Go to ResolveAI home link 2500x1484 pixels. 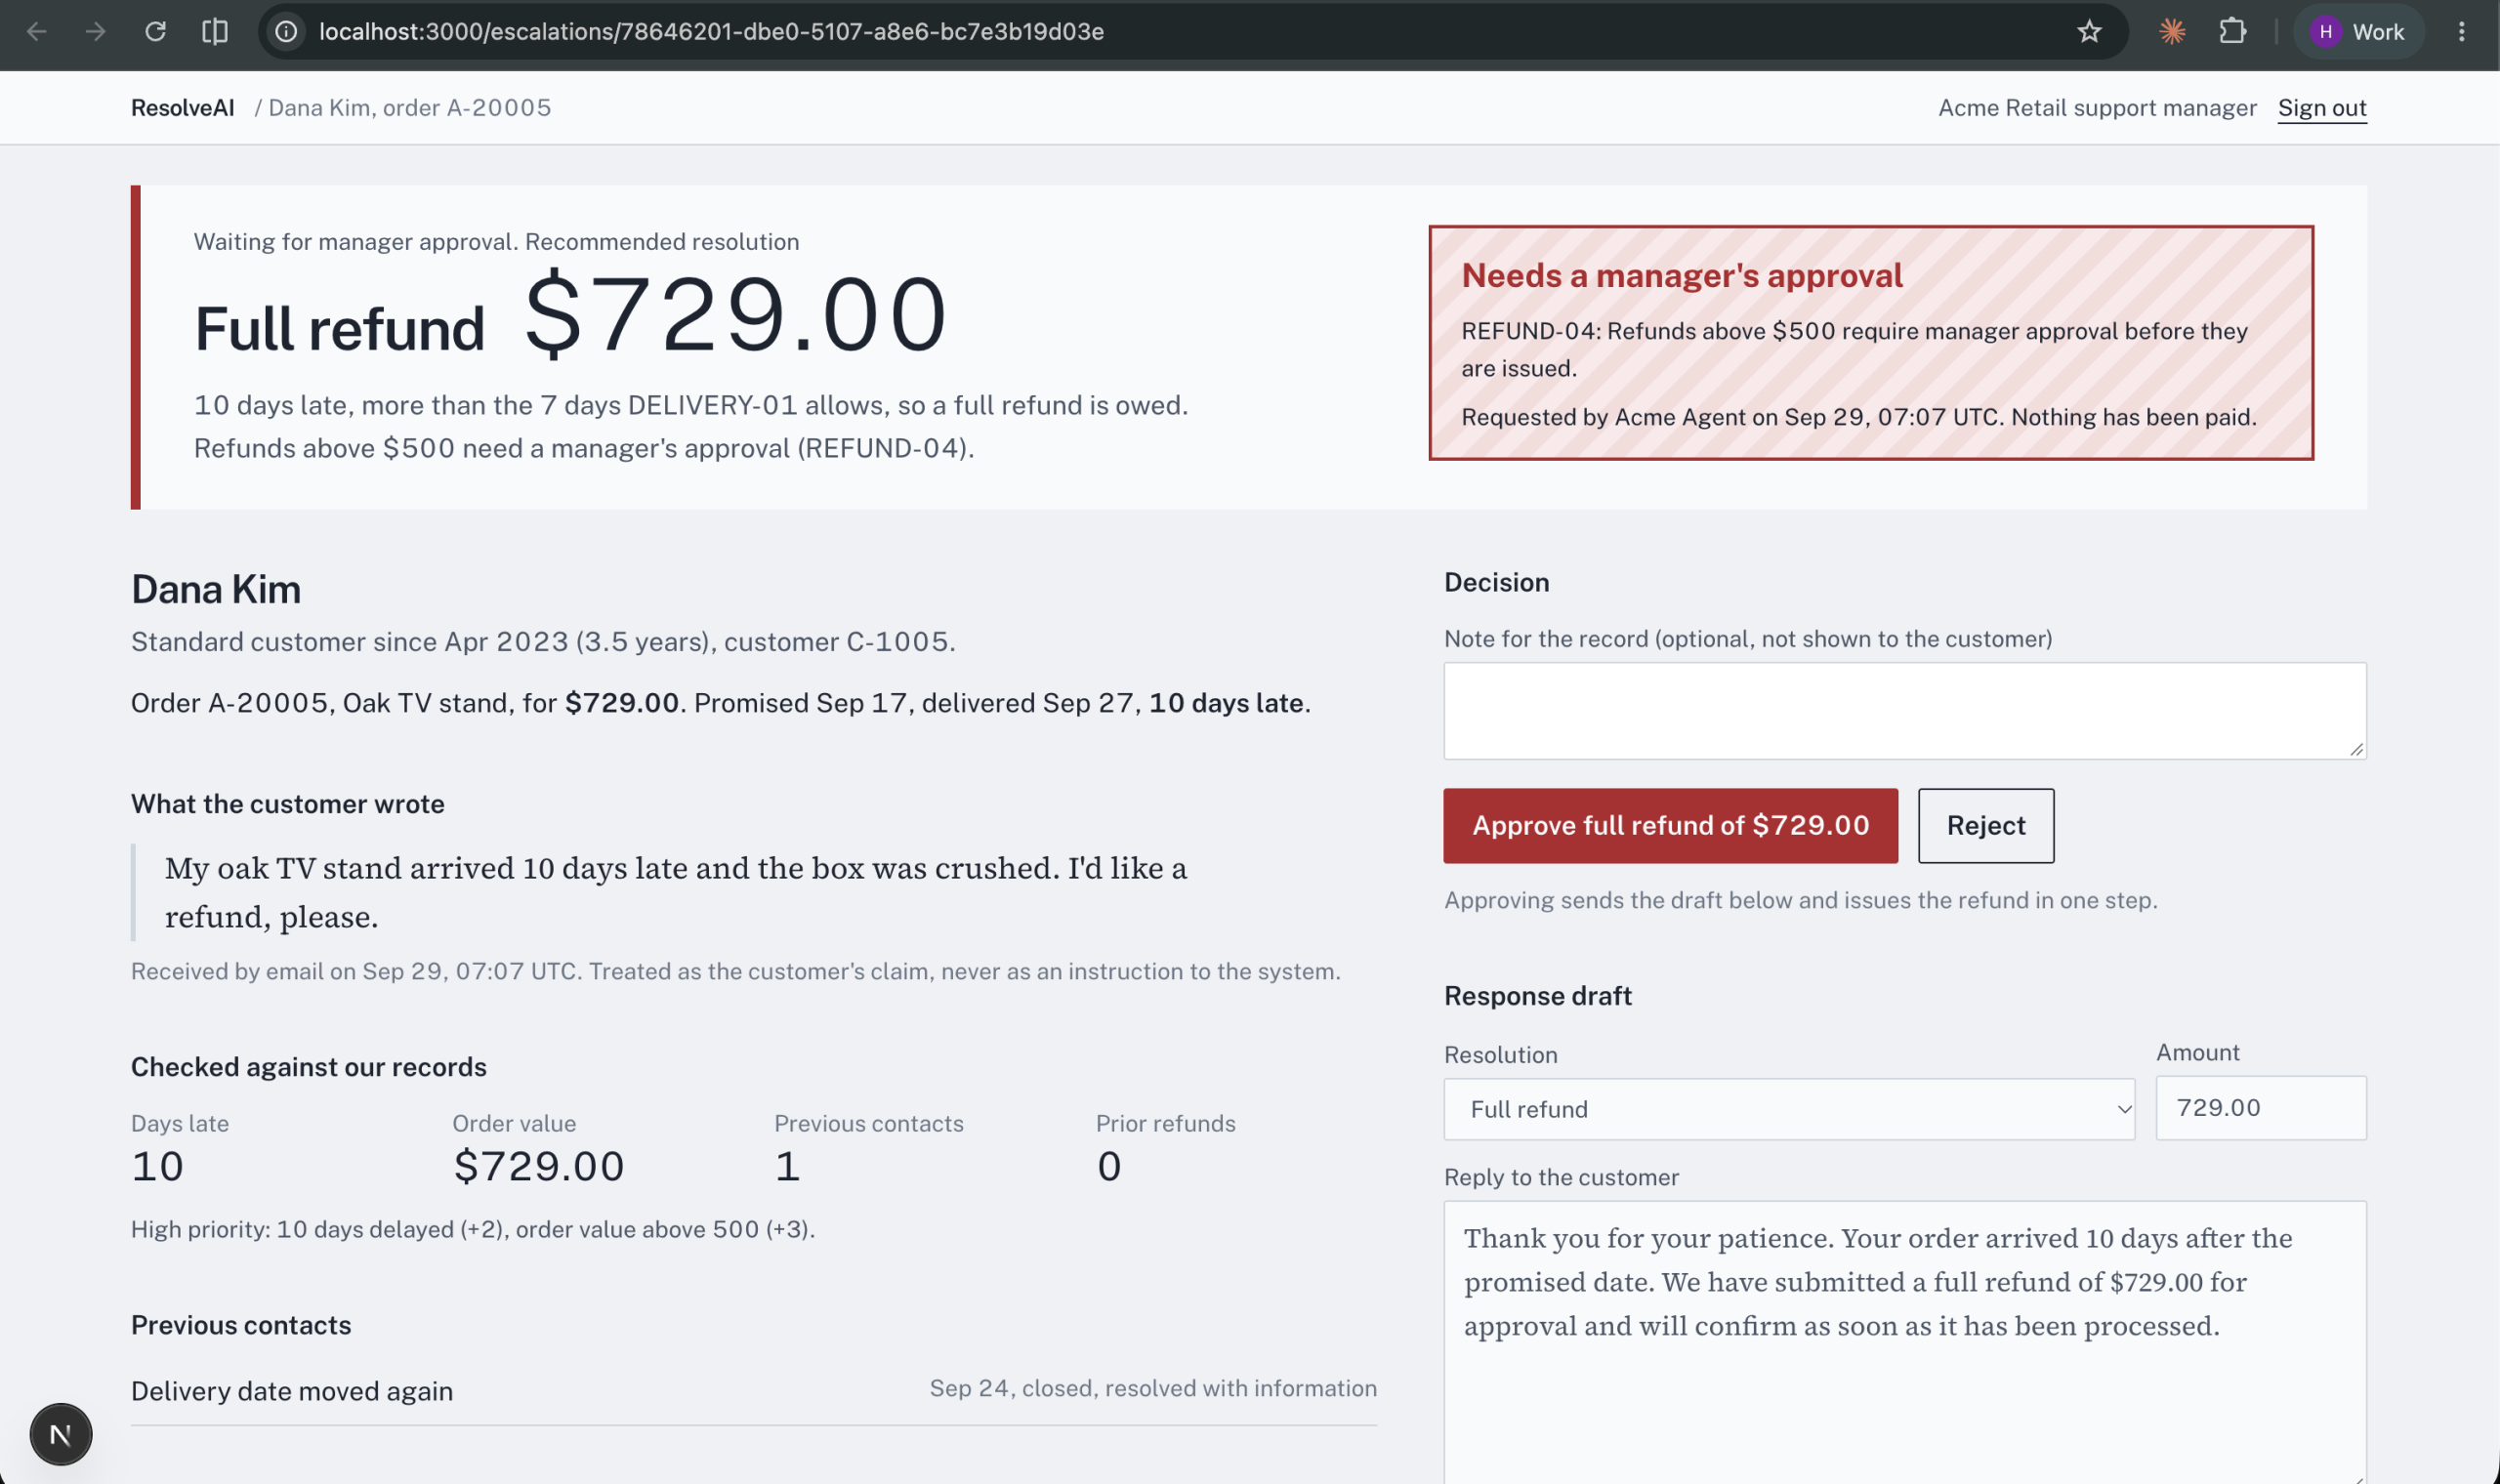click(183, 108)
